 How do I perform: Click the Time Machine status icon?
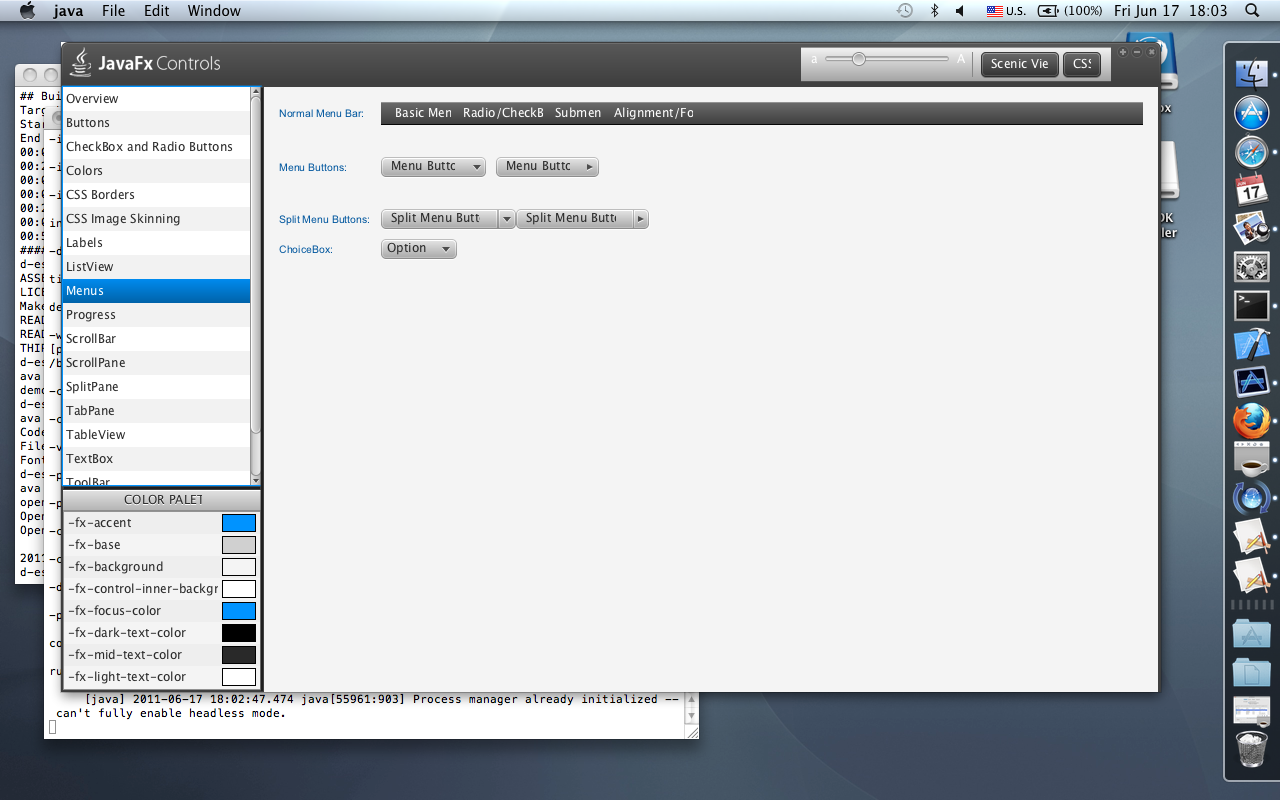[904, 11]
